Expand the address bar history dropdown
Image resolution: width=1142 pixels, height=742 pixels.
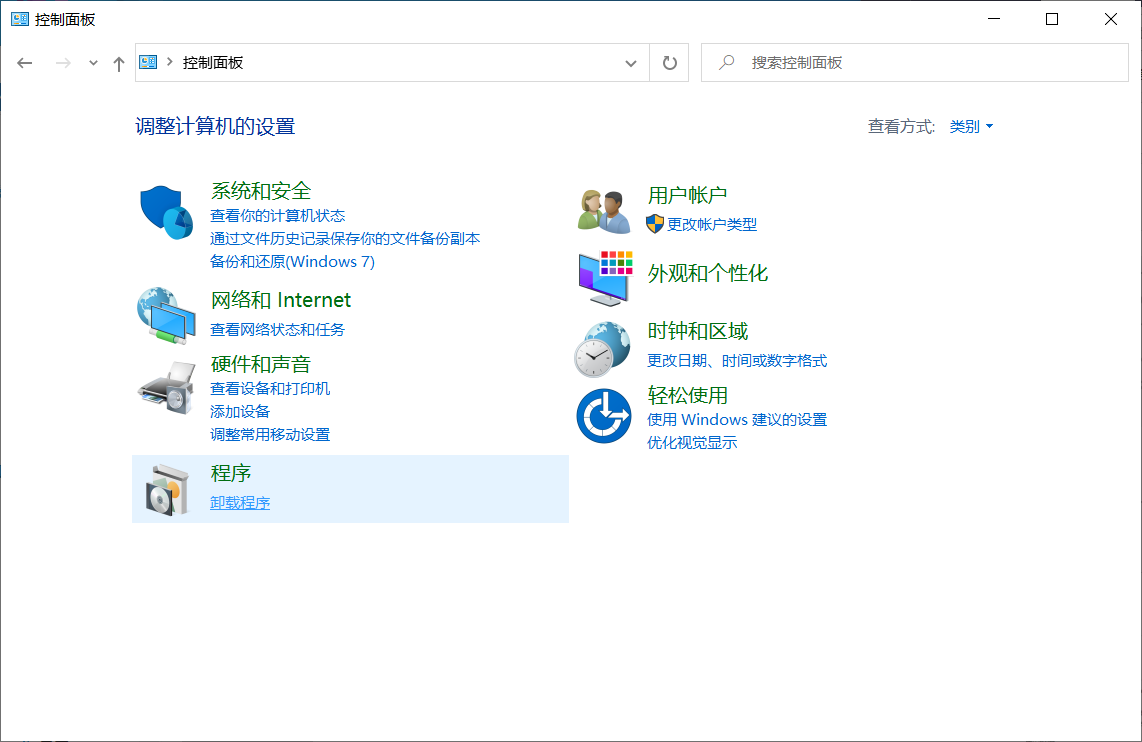pyautogui.click(x=631, y=63)
